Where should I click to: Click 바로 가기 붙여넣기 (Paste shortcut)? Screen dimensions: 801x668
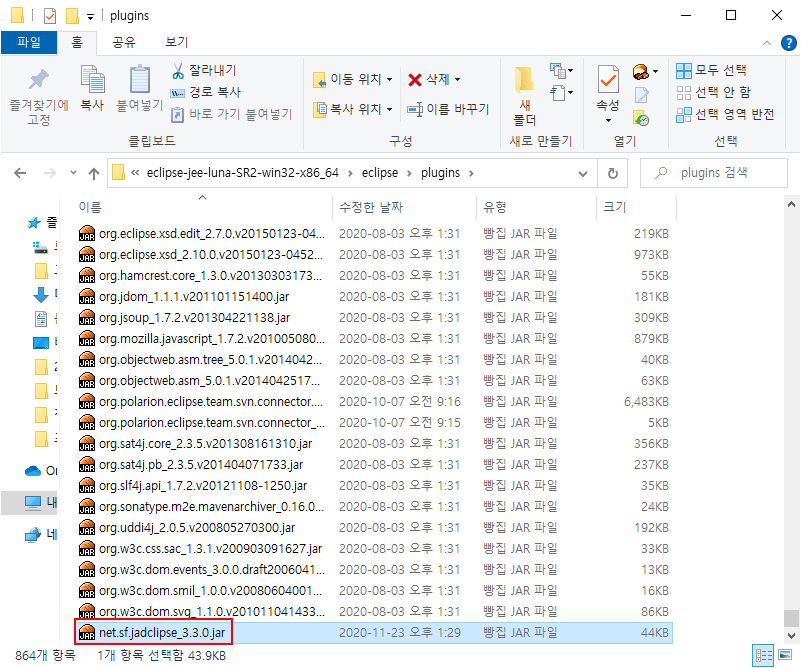(x=231, y=114)
